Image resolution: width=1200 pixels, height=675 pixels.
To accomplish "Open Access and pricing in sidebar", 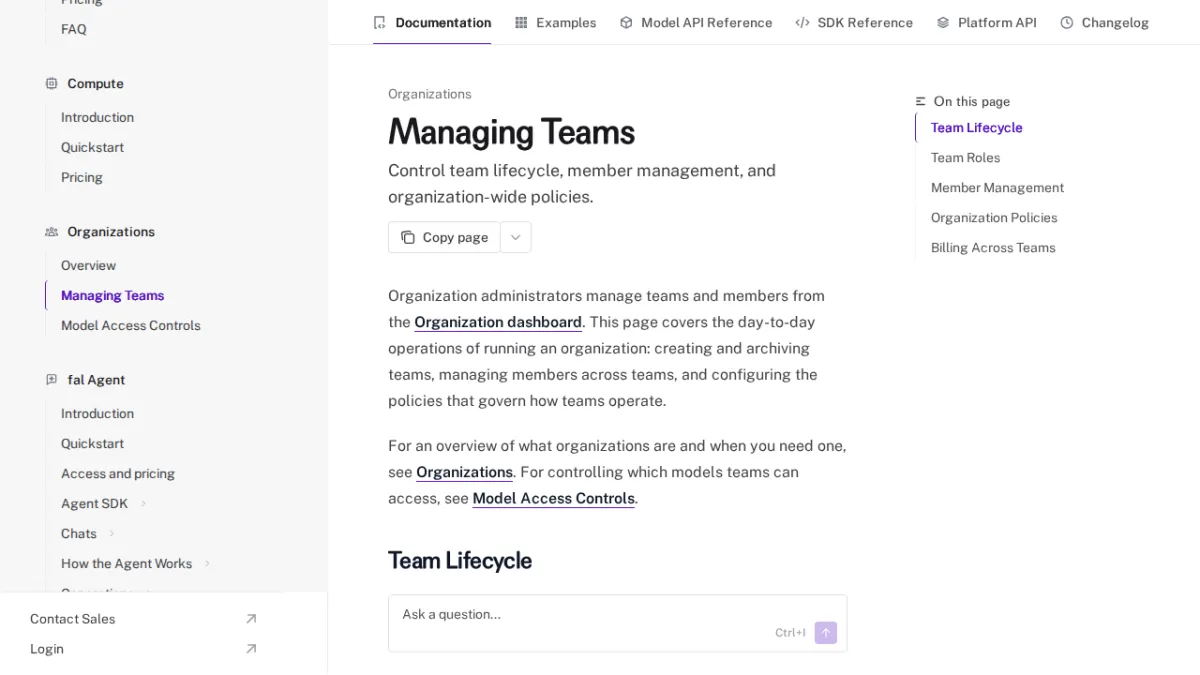I will click(x=117, y=473).
